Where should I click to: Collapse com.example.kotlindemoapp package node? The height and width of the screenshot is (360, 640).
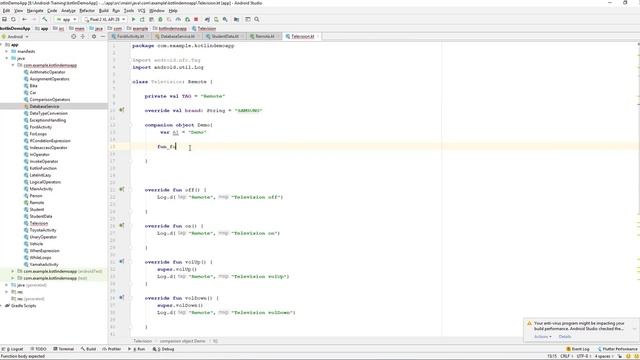tap(13, 65)
